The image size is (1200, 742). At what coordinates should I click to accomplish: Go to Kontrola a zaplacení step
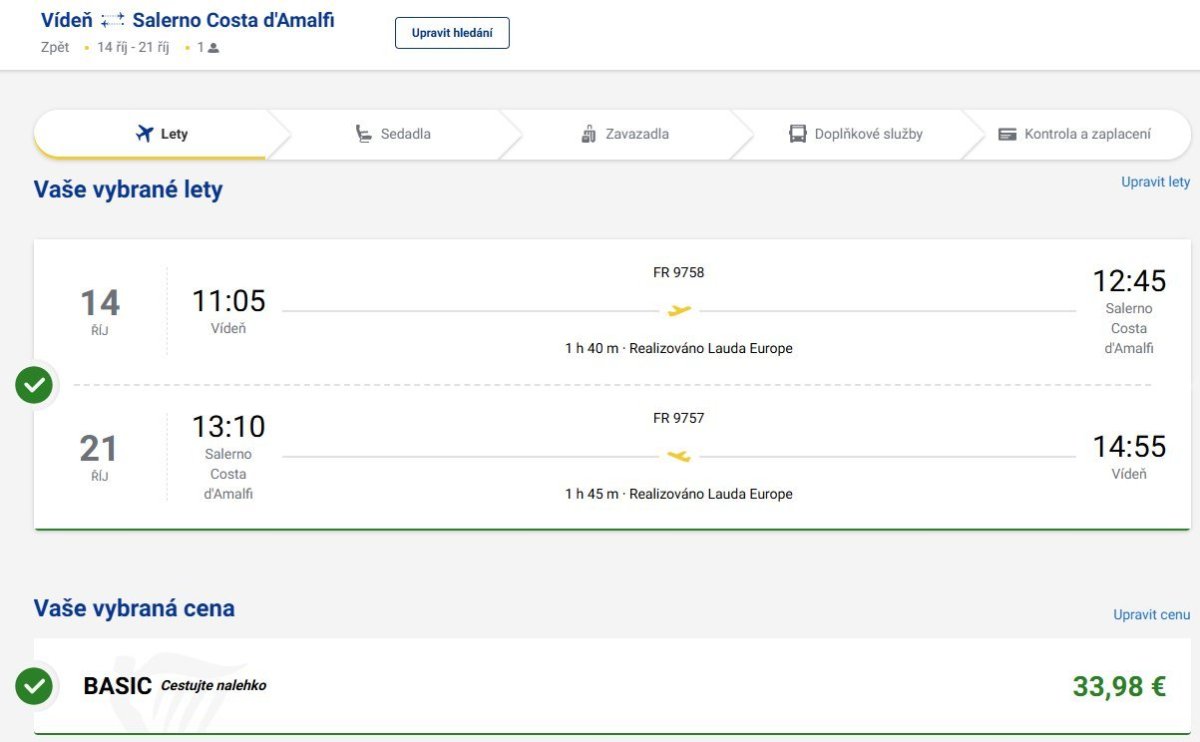tap(1075, 134)
